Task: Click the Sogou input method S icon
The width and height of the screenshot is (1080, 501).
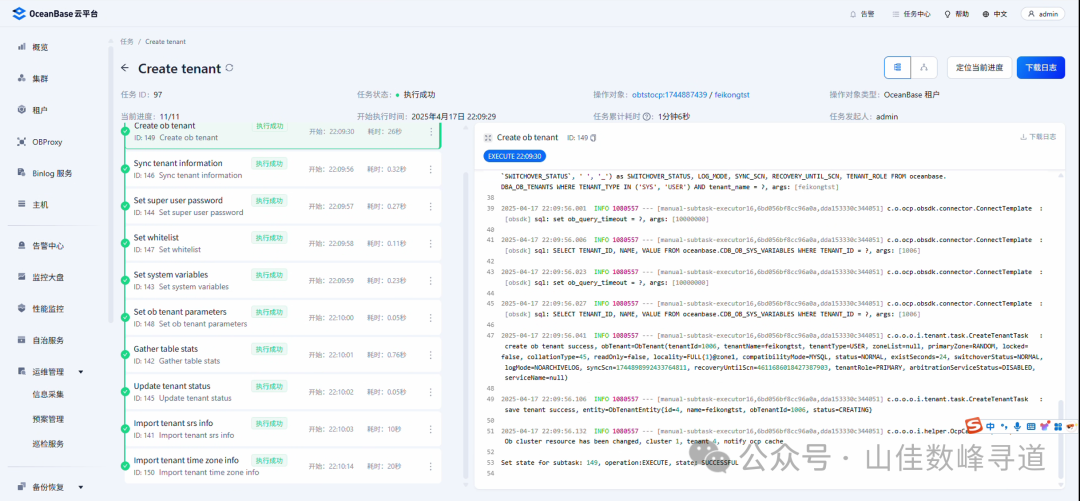Action: (x=972, y=426)
